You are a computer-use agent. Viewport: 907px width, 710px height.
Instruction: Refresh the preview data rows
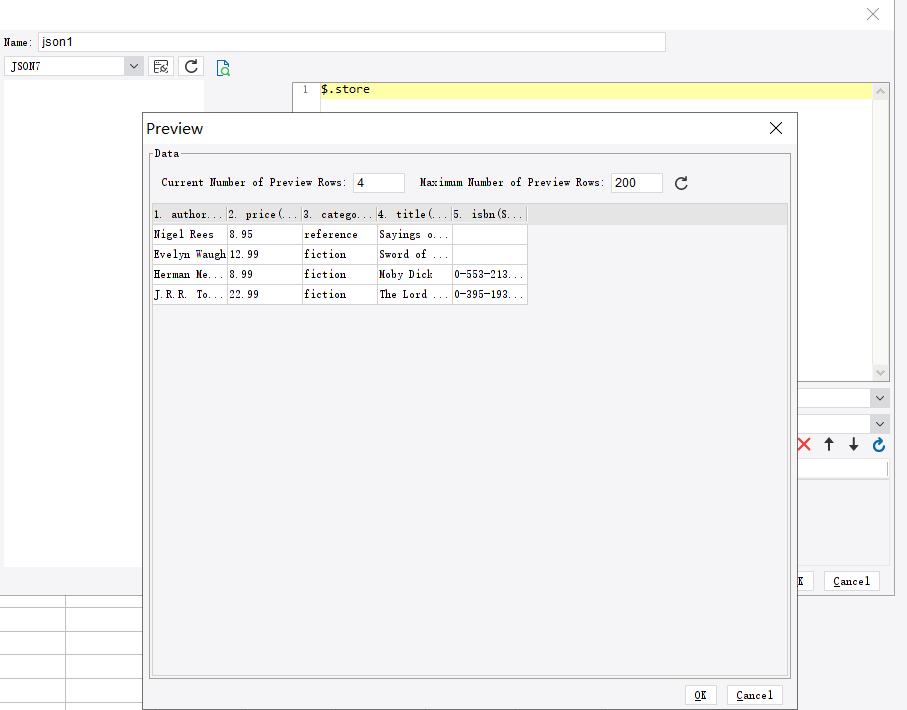[681, 183]
